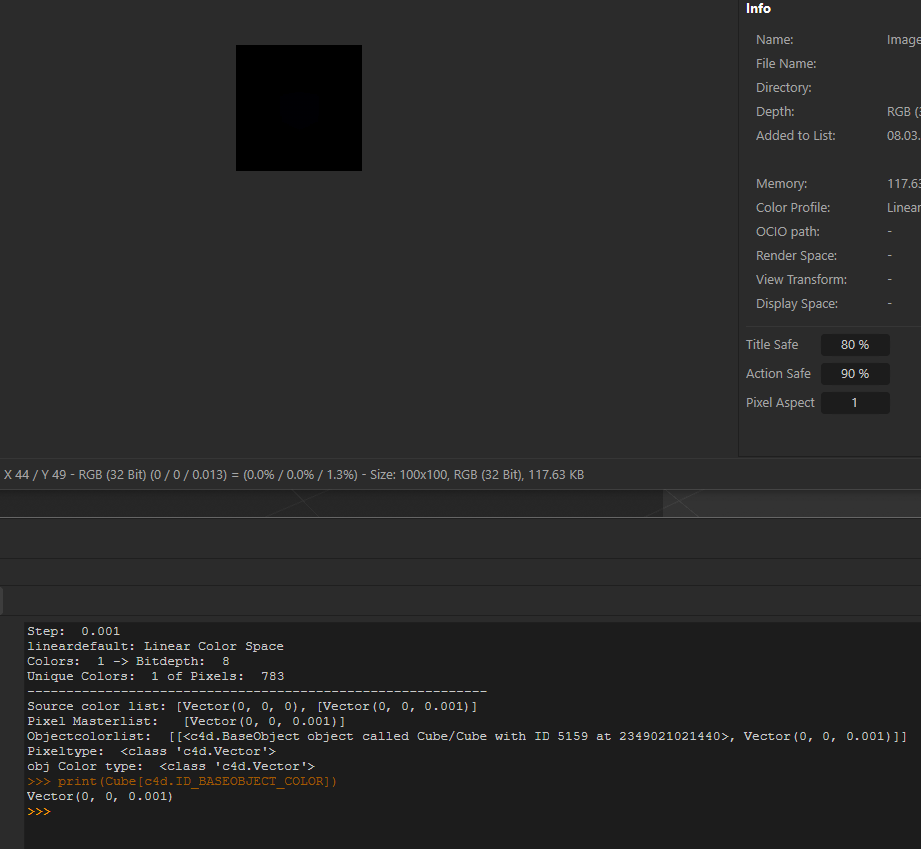Viewport: 921px width, 849px height.
Task: Click the 'Step: 0.001' console line
Action: [73, 631]
